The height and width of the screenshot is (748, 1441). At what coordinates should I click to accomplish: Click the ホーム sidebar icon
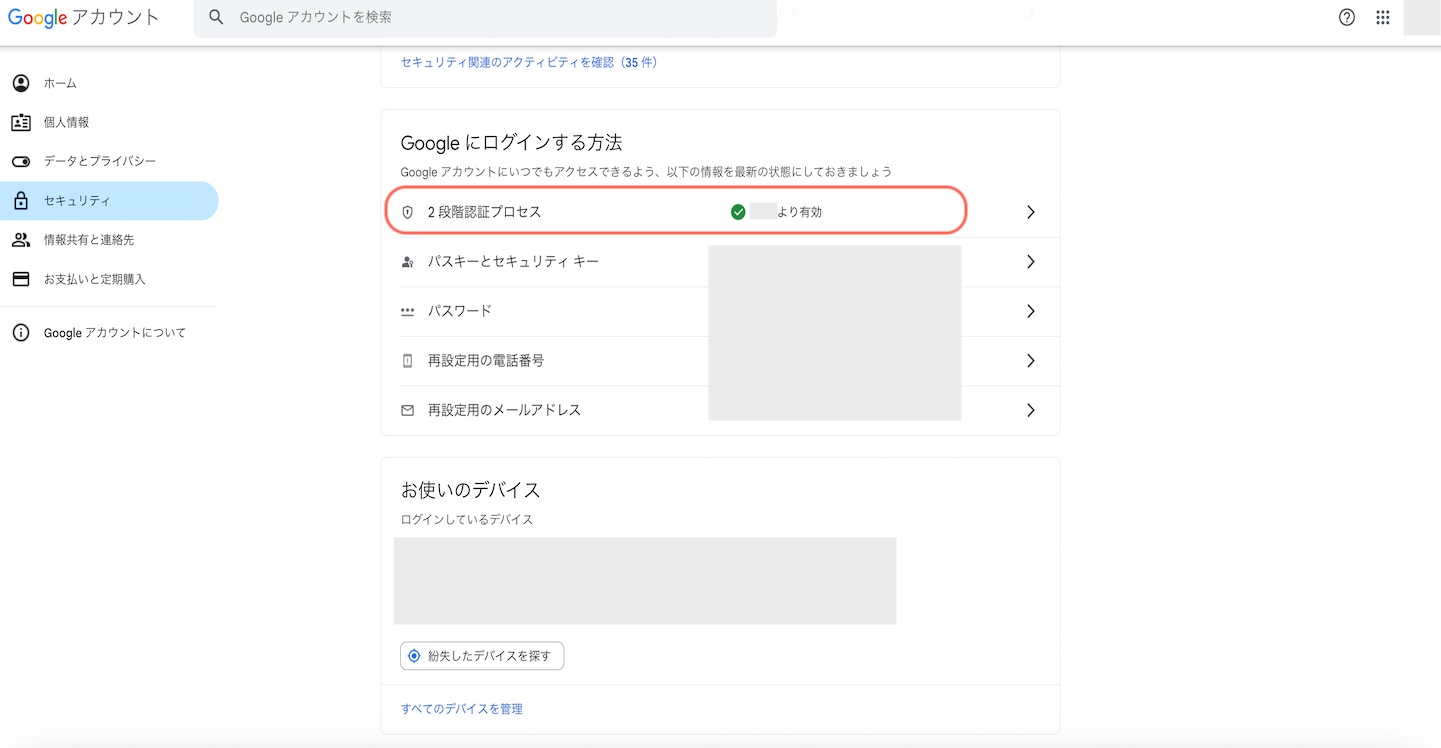(x=21, y=83)
